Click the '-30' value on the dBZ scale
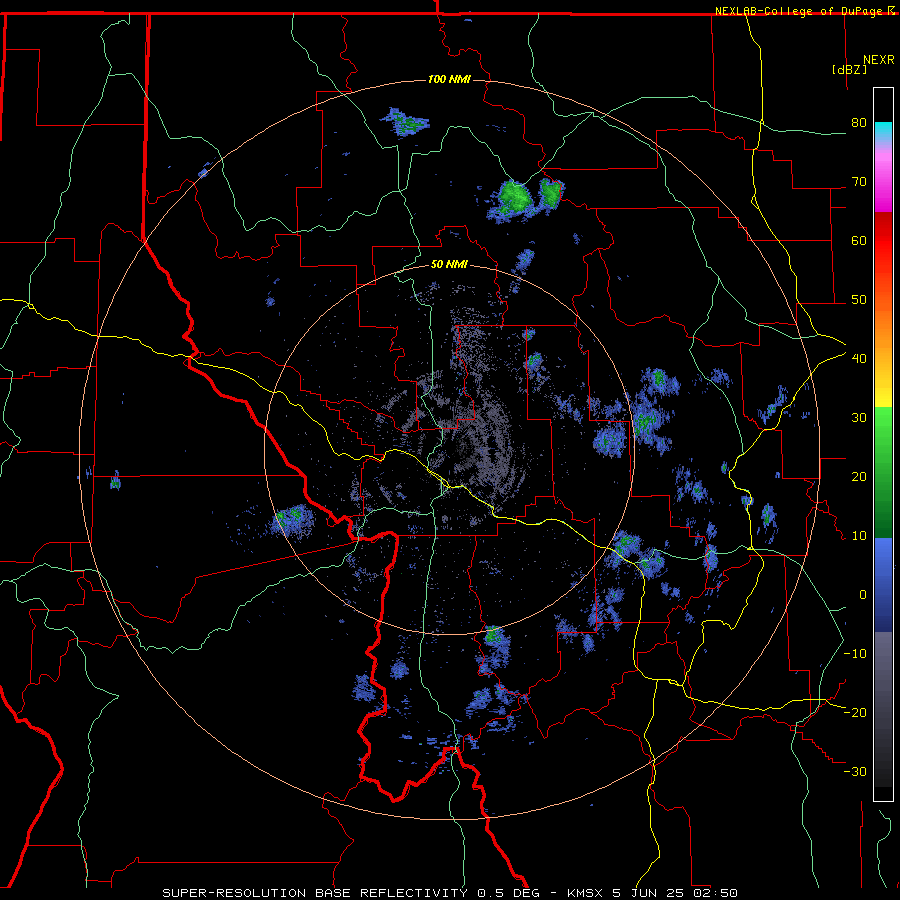The image size is (900, 900). tap(855, 771)
